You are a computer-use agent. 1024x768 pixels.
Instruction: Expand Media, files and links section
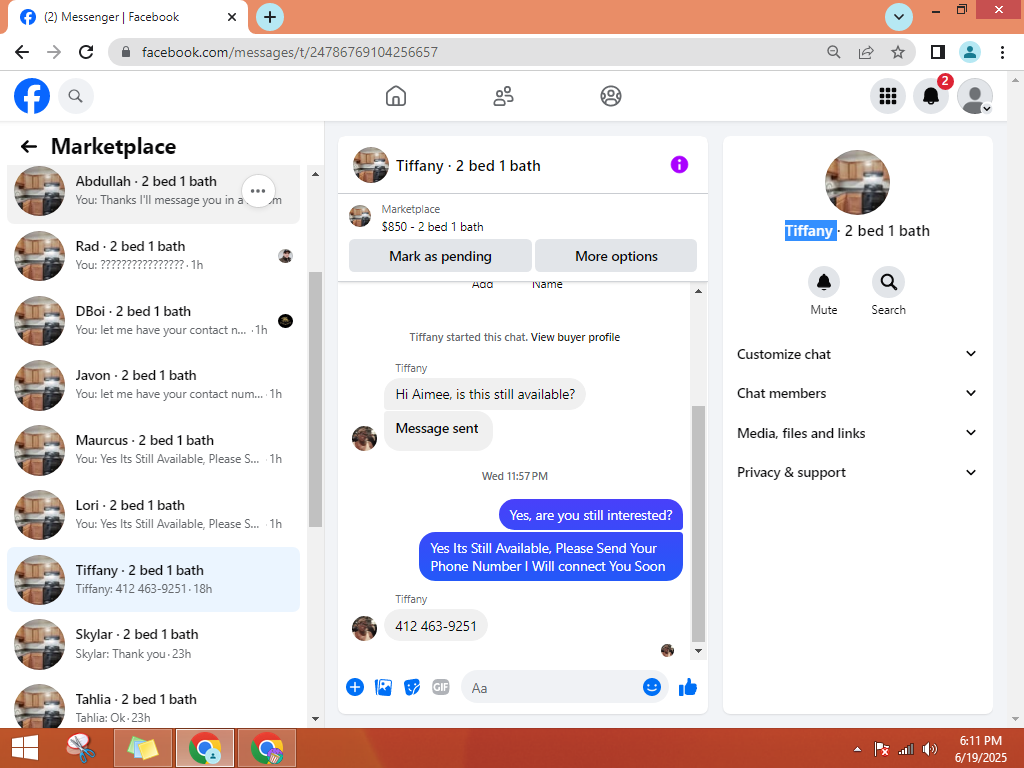pyautogui.click(x=857, y=433)
